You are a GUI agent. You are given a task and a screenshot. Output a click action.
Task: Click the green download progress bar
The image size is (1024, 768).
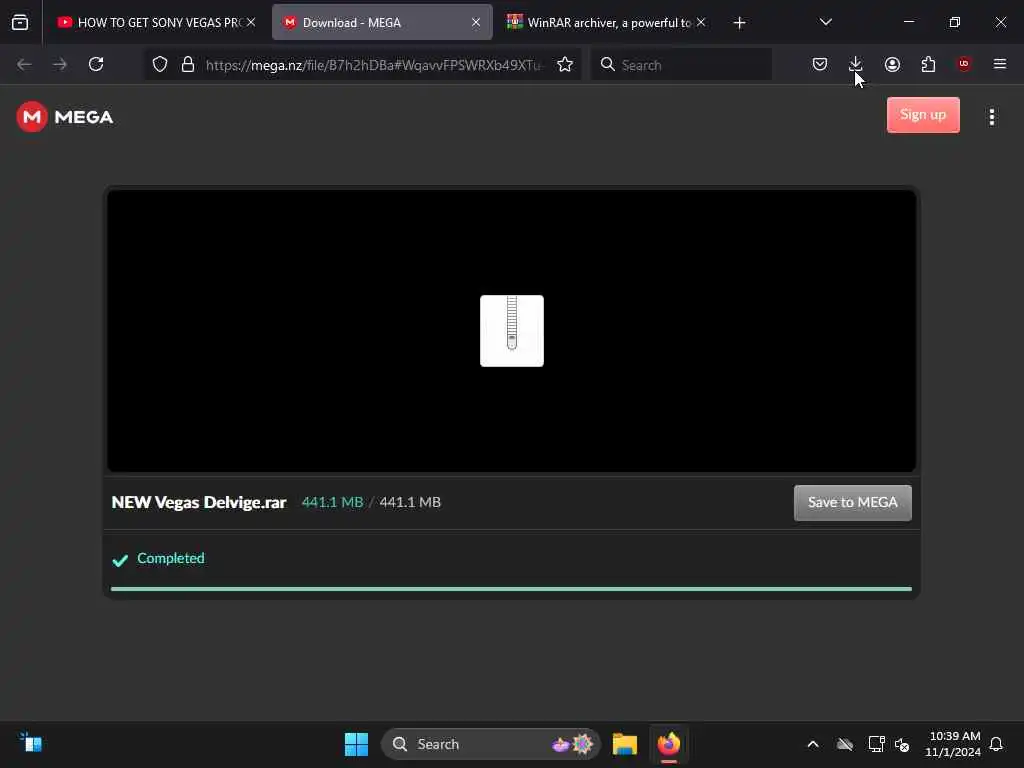tap(511, 589)
